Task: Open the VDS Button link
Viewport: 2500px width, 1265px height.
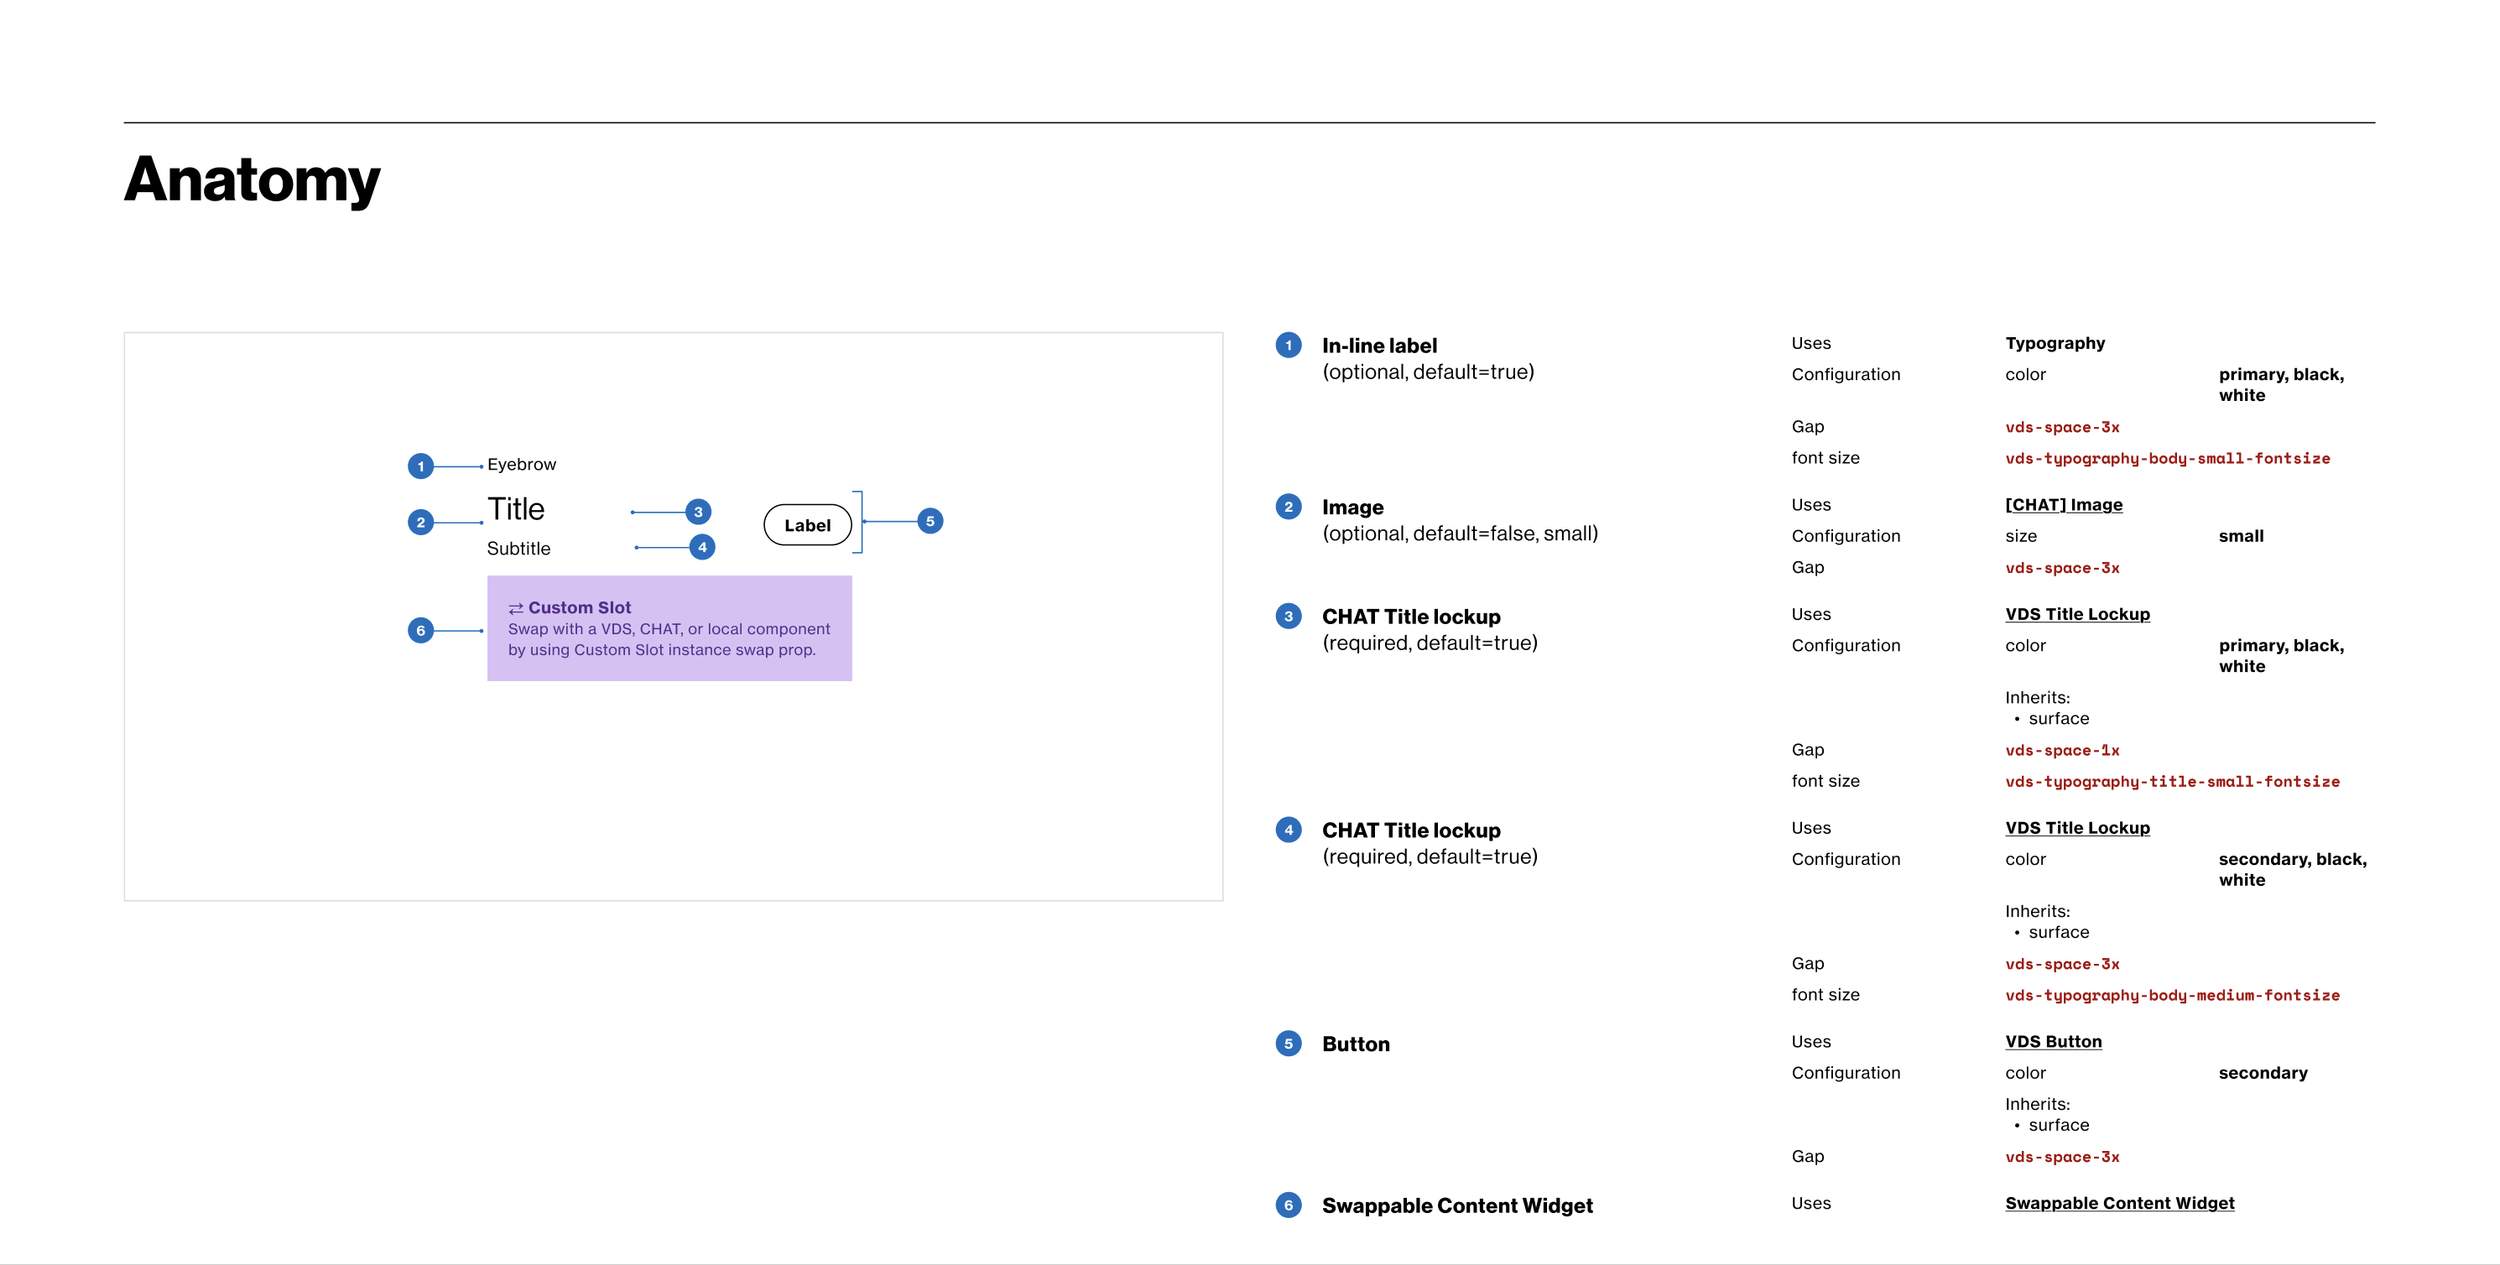Action: pyautogui.click(x=2053, y=1041)
